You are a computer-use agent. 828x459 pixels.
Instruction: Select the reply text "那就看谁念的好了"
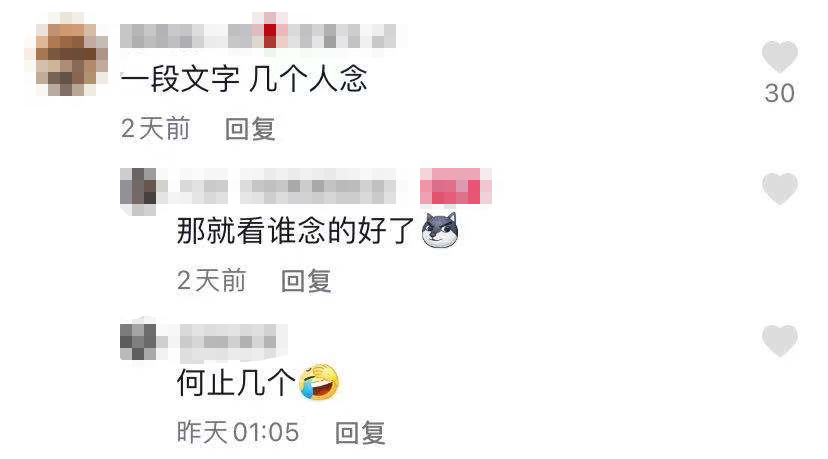pyautogui.click(x=296, y=231)
